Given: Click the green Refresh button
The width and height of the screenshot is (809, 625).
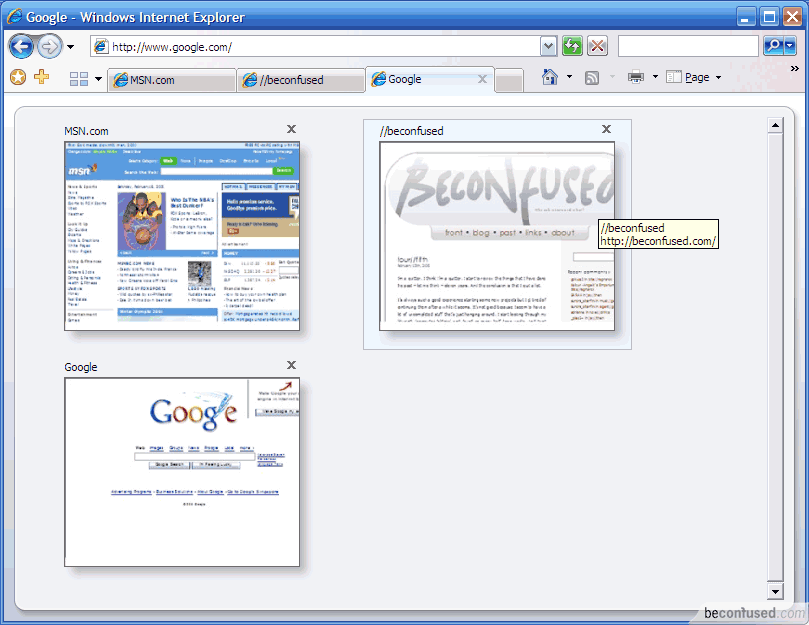Looking at the screenshot, I should (572, 46).
